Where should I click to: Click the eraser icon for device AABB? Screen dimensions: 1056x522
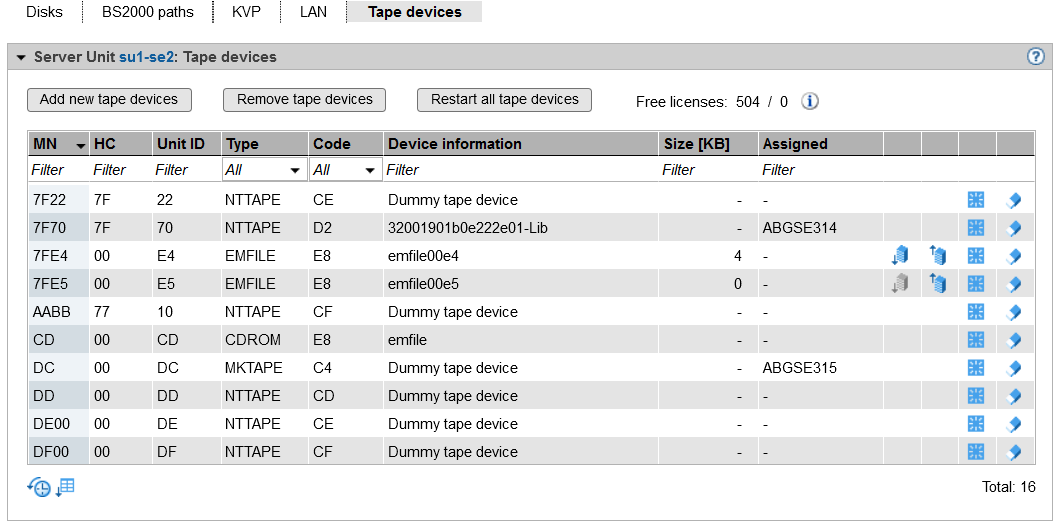tap(1013, 312)
